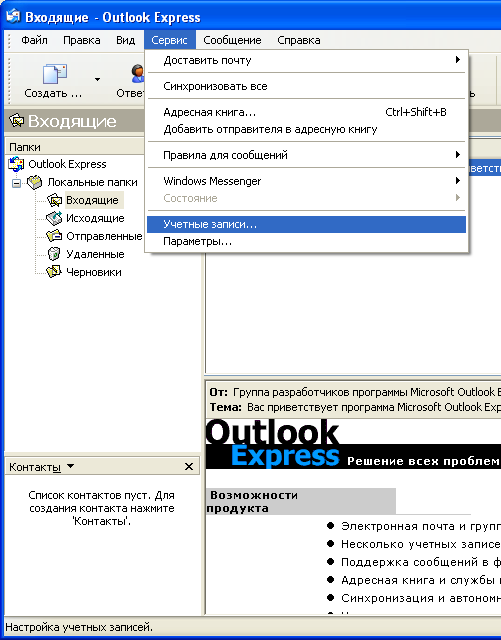Collapse the Локальные папки tree node
501x640 pixels.
click(16, 183)
